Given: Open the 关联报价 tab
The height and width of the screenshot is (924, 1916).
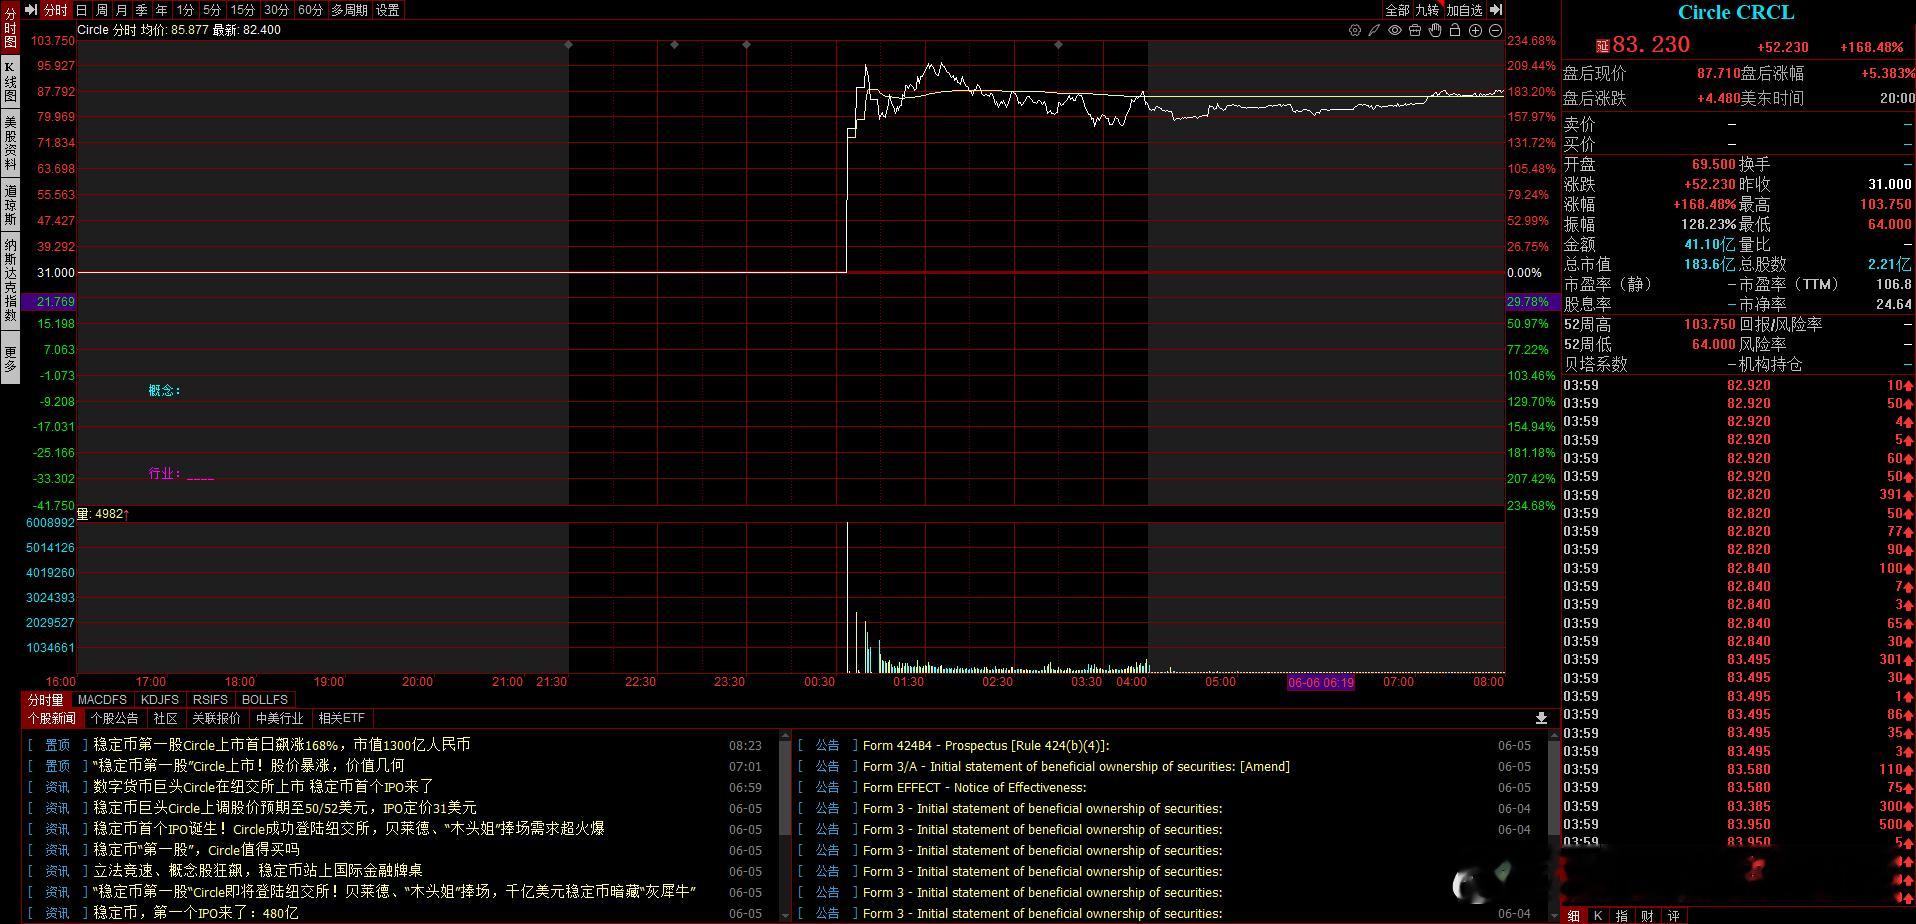Looking at the screenshot, I should coord(217,719).
